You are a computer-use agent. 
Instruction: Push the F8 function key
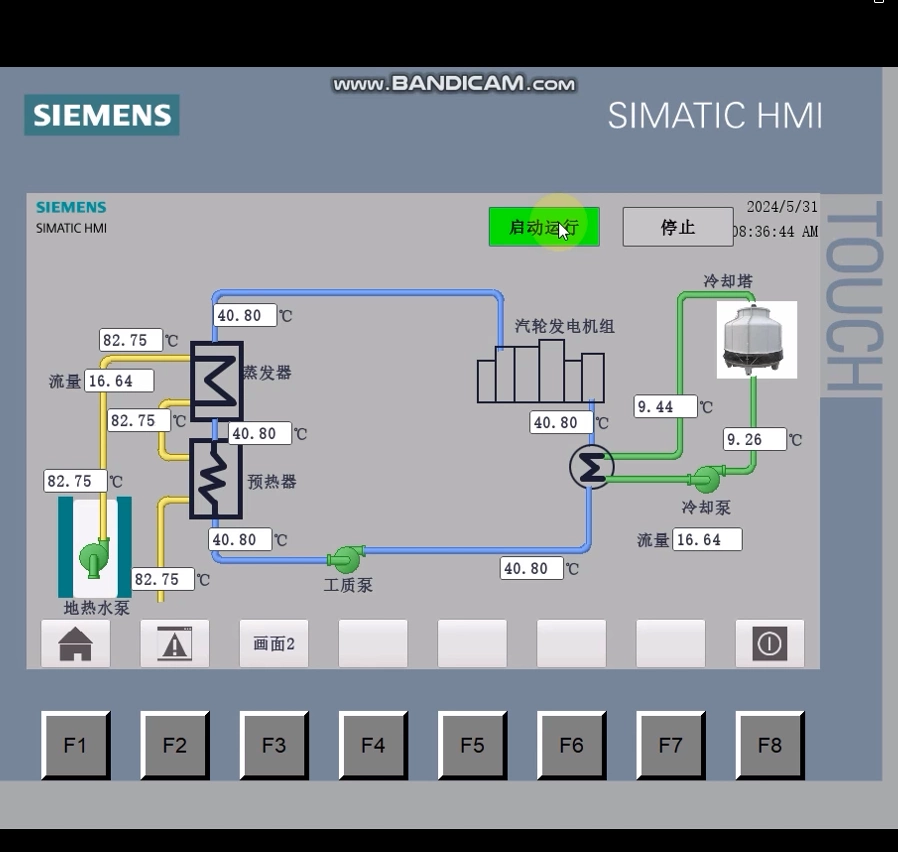(770, 746)
